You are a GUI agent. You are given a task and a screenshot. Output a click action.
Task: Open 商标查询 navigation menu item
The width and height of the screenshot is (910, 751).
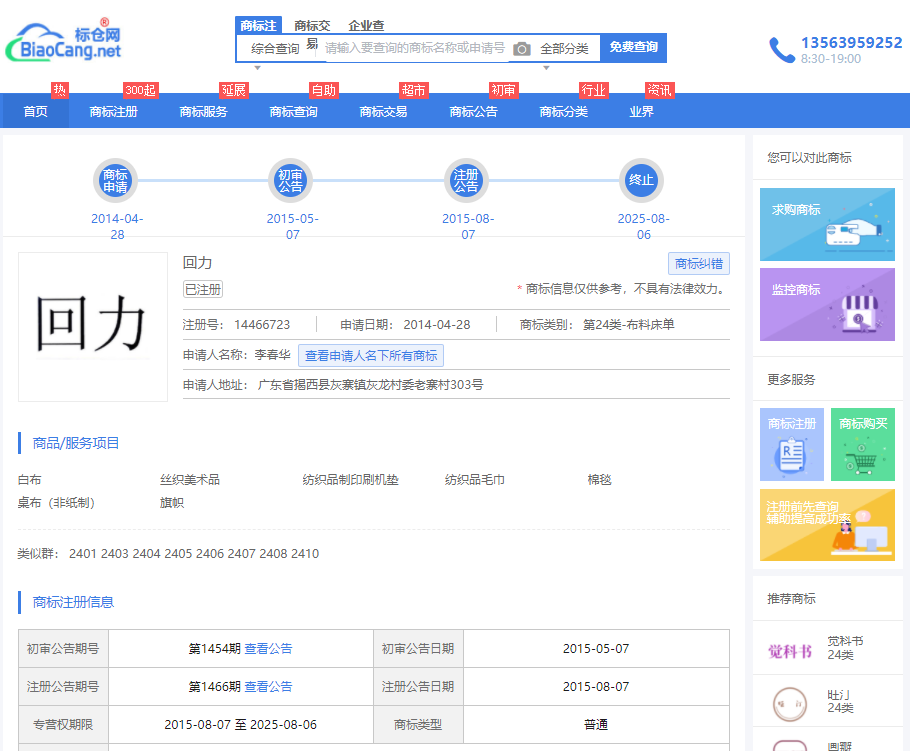pyautogui.click(x=294, y=111)
